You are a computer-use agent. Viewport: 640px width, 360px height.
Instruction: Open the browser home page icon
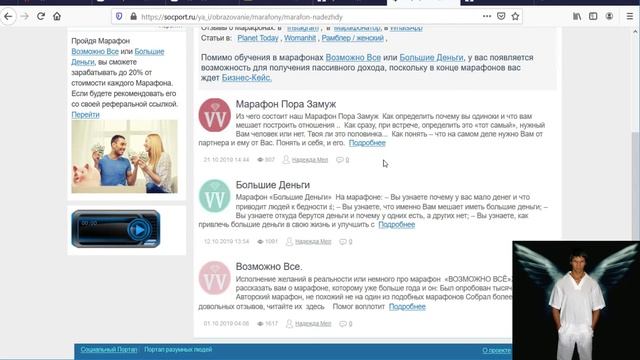pyautogui.click(x=57, y=16)
